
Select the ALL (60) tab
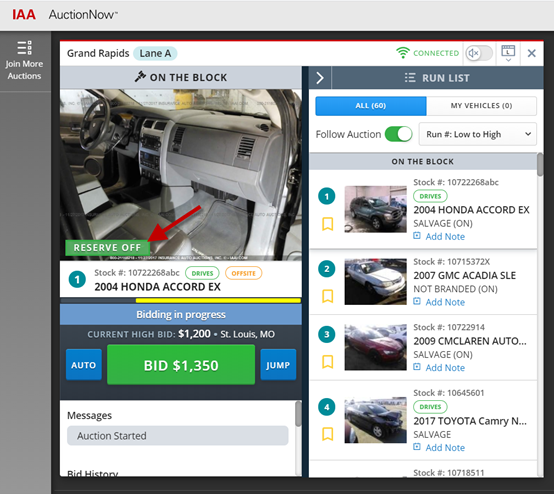[371, 106]
